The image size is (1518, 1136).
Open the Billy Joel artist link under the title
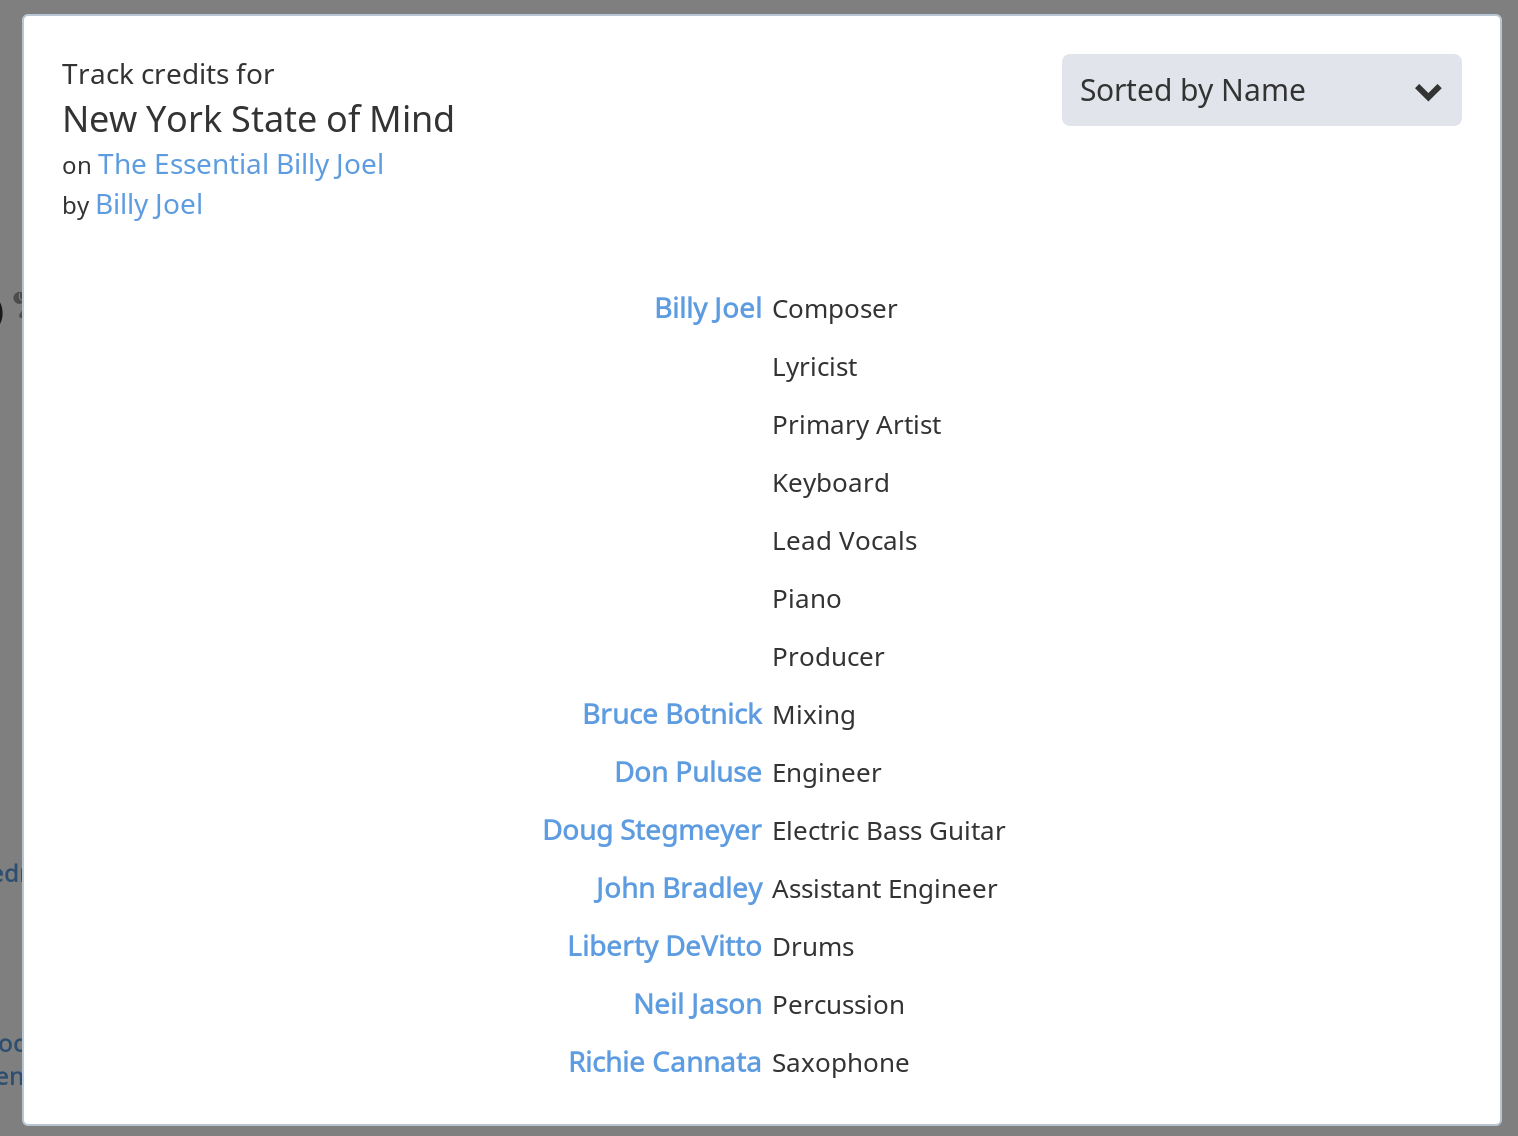click(149, 204)
